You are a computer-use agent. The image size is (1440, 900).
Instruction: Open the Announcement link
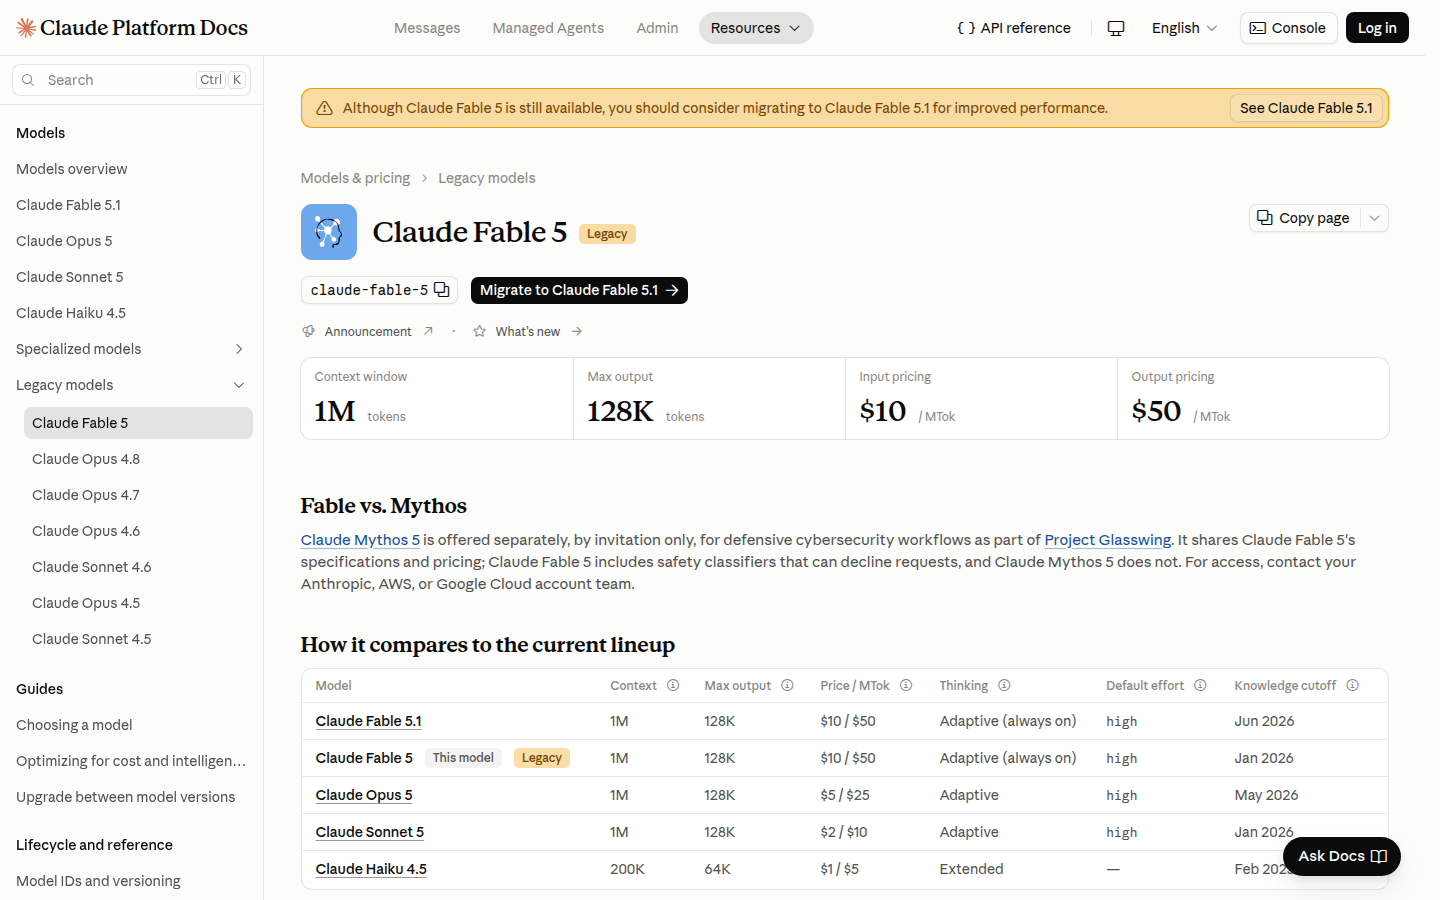pyautogui.click(x=368, y=331)
